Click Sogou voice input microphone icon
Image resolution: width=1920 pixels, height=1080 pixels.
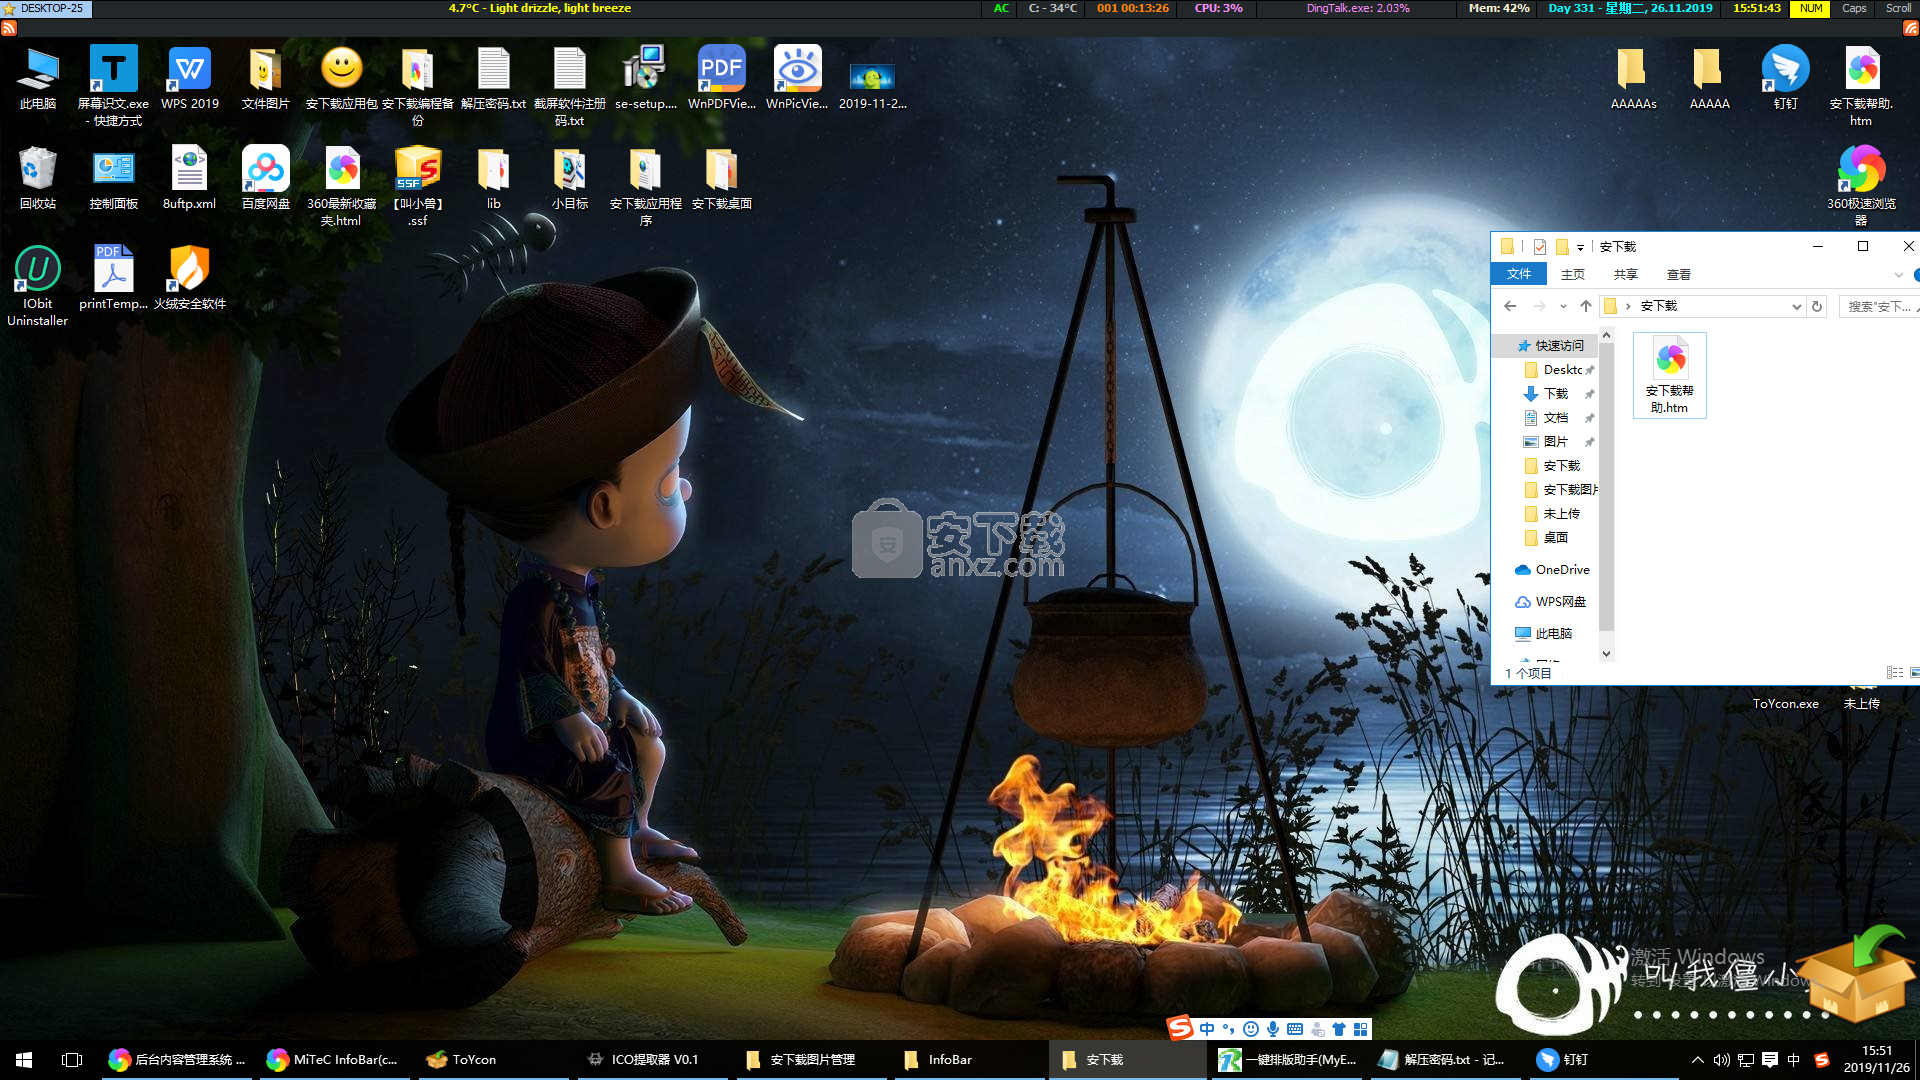1273,1029
